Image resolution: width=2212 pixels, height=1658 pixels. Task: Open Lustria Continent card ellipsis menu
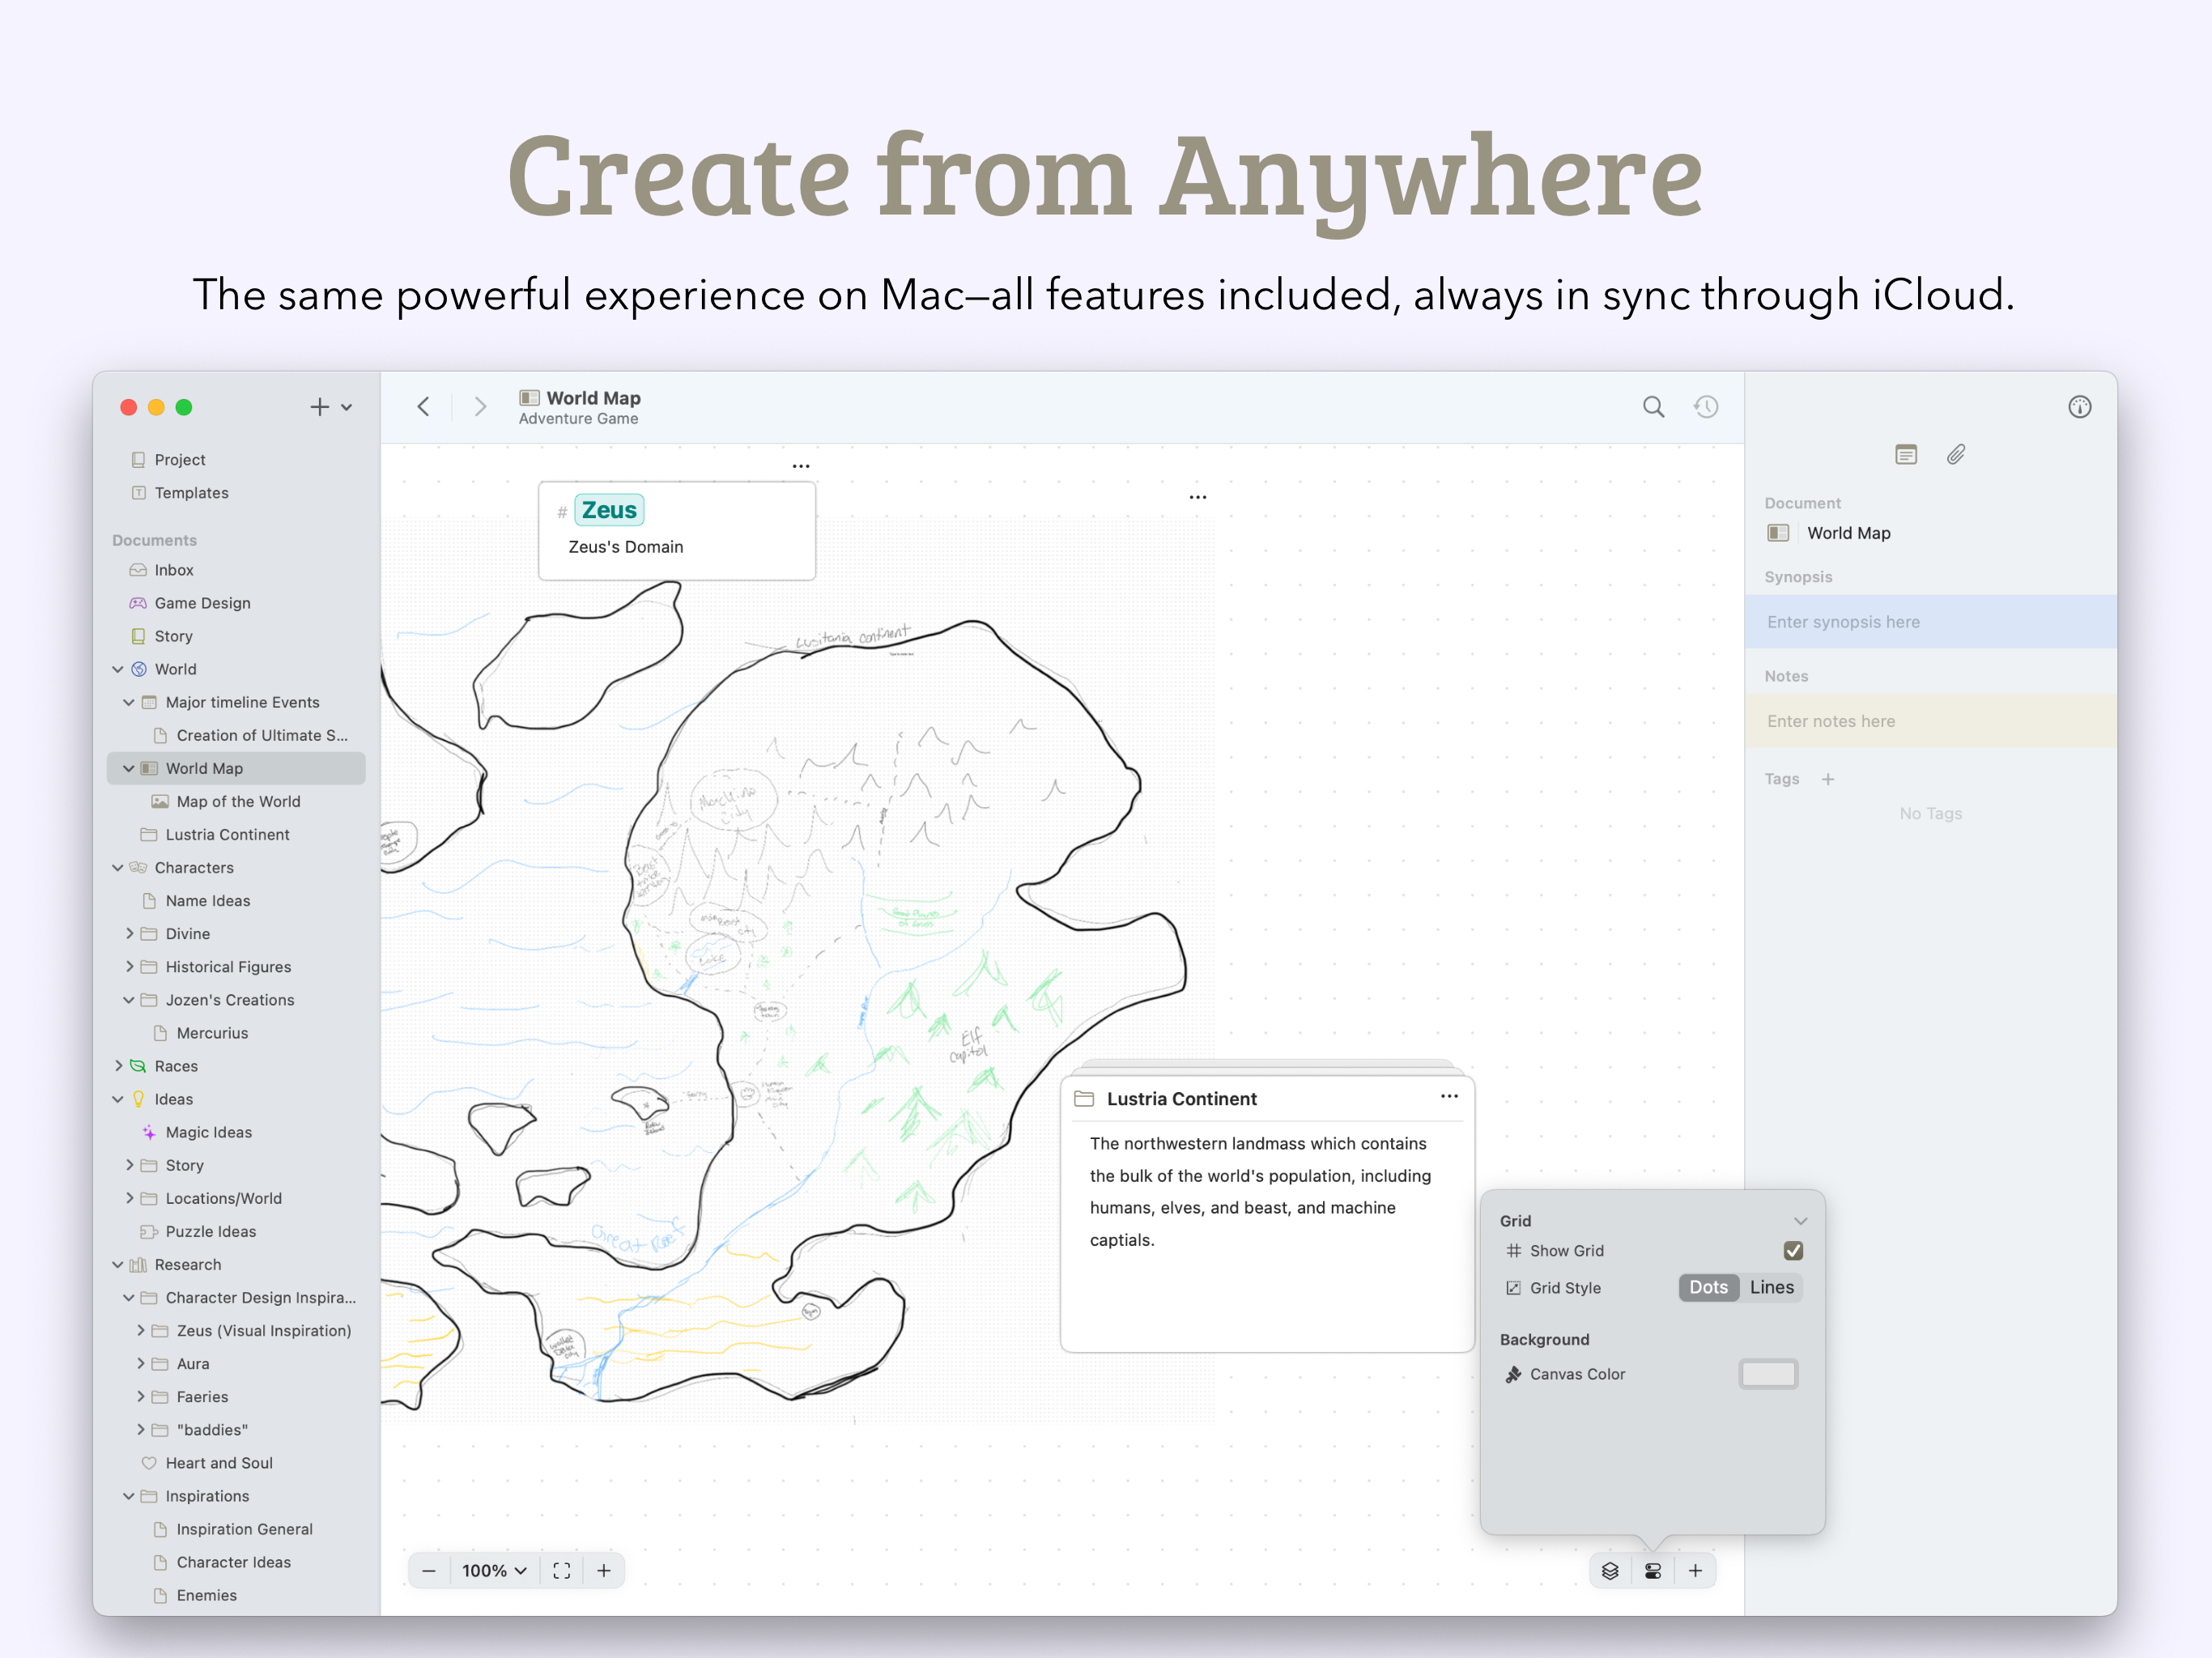(x=1449, y=1097)
